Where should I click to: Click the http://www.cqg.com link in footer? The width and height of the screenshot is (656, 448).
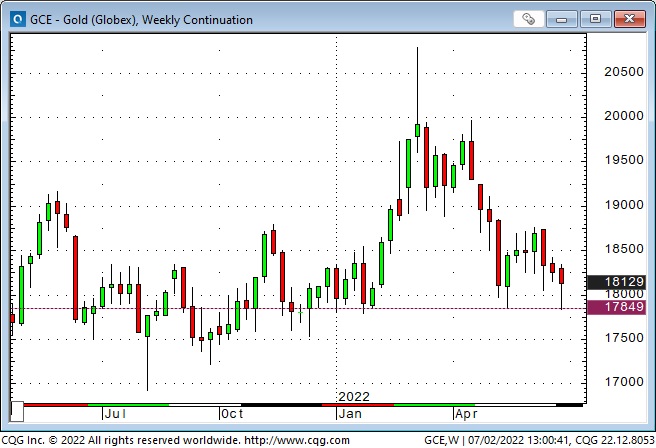(x=297, y=440)
